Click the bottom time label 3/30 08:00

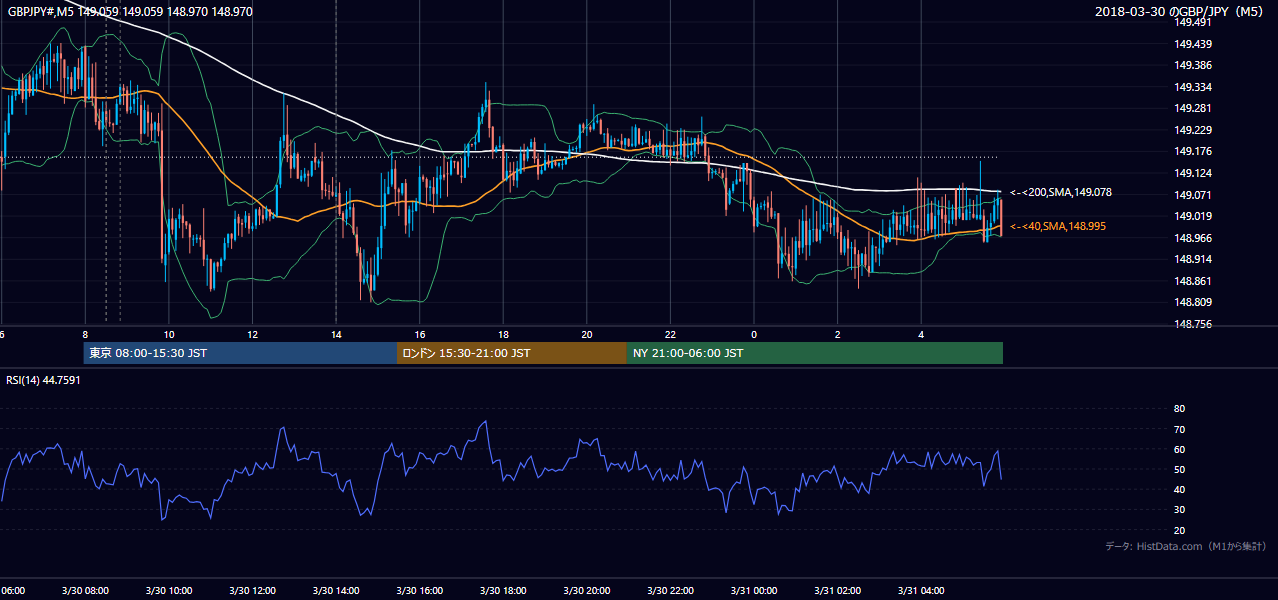pos(85,591)
